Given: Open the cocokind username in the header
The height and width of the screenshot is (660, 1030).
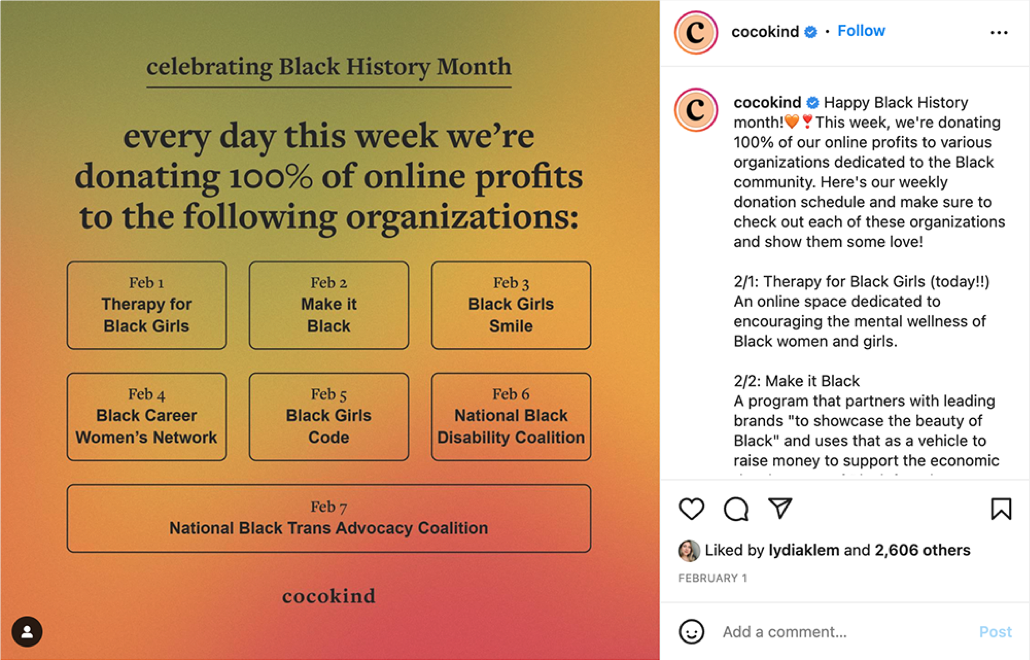Looking at the screenshot, I should (765, 32).
